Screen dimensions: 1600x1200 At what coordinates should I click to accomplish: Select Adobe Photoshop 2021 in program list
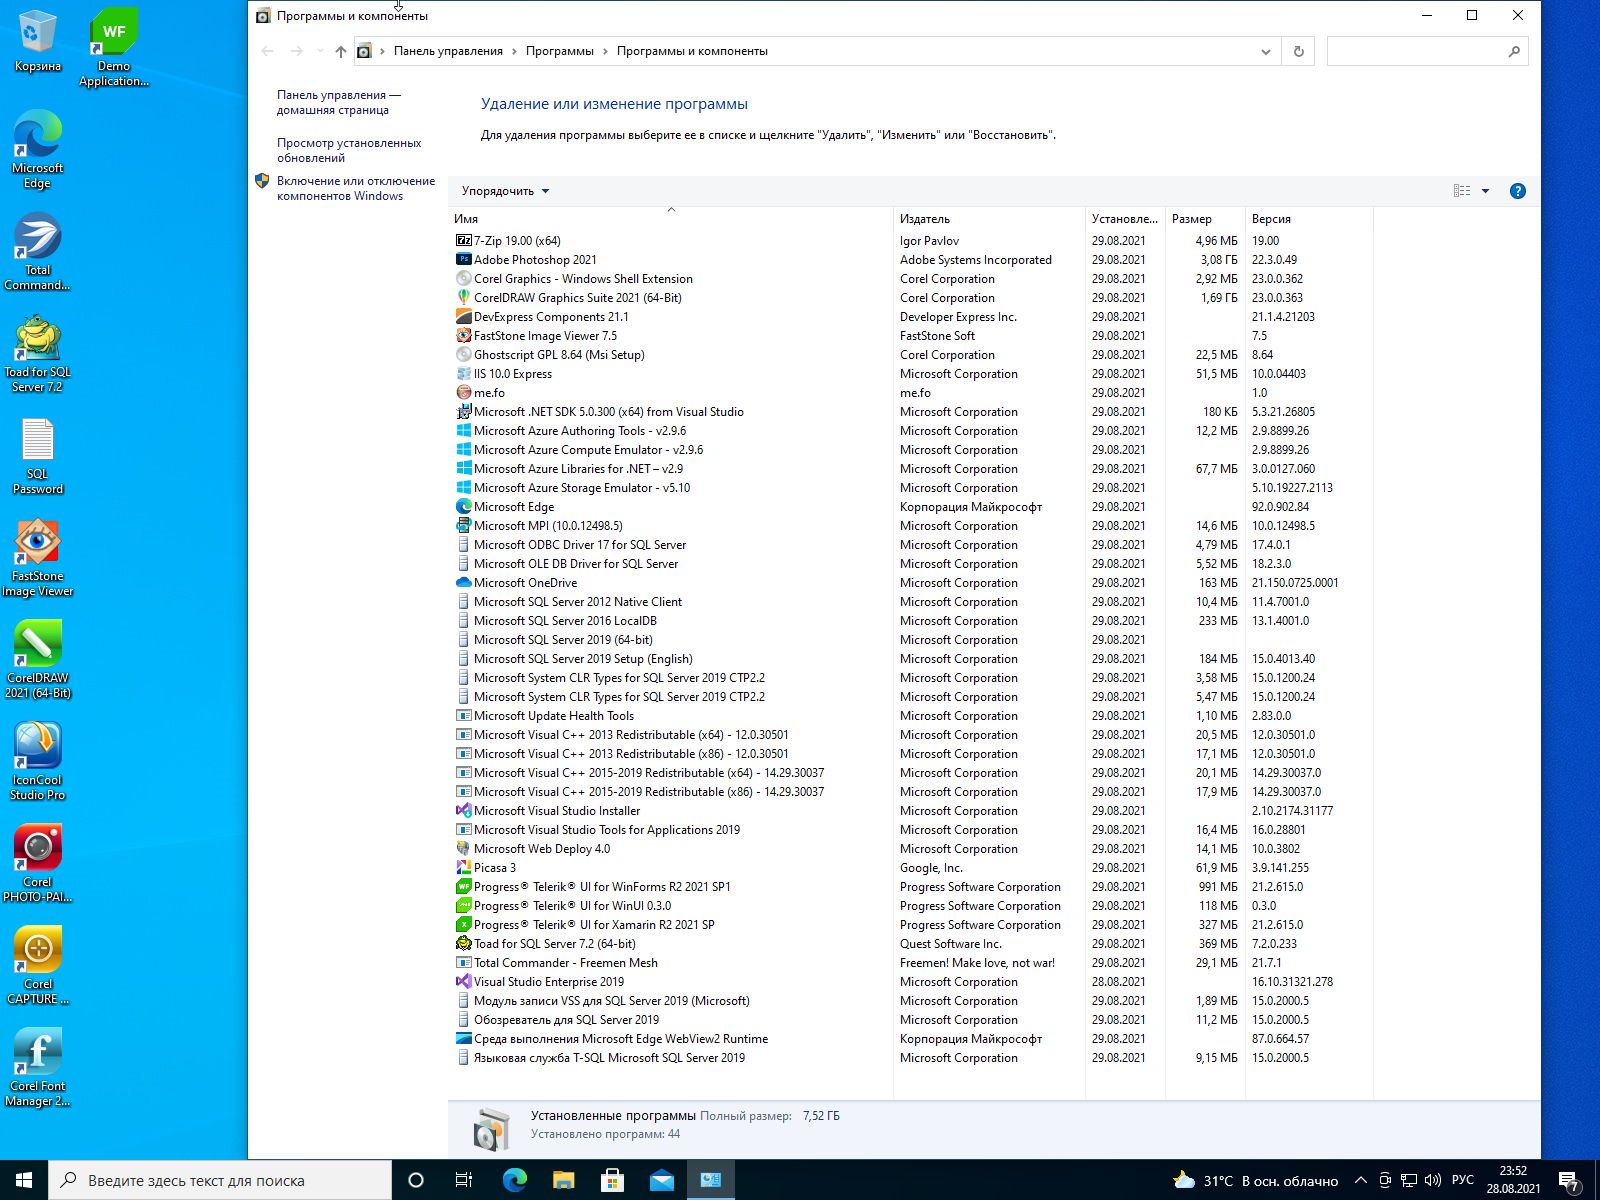(535, 260)
